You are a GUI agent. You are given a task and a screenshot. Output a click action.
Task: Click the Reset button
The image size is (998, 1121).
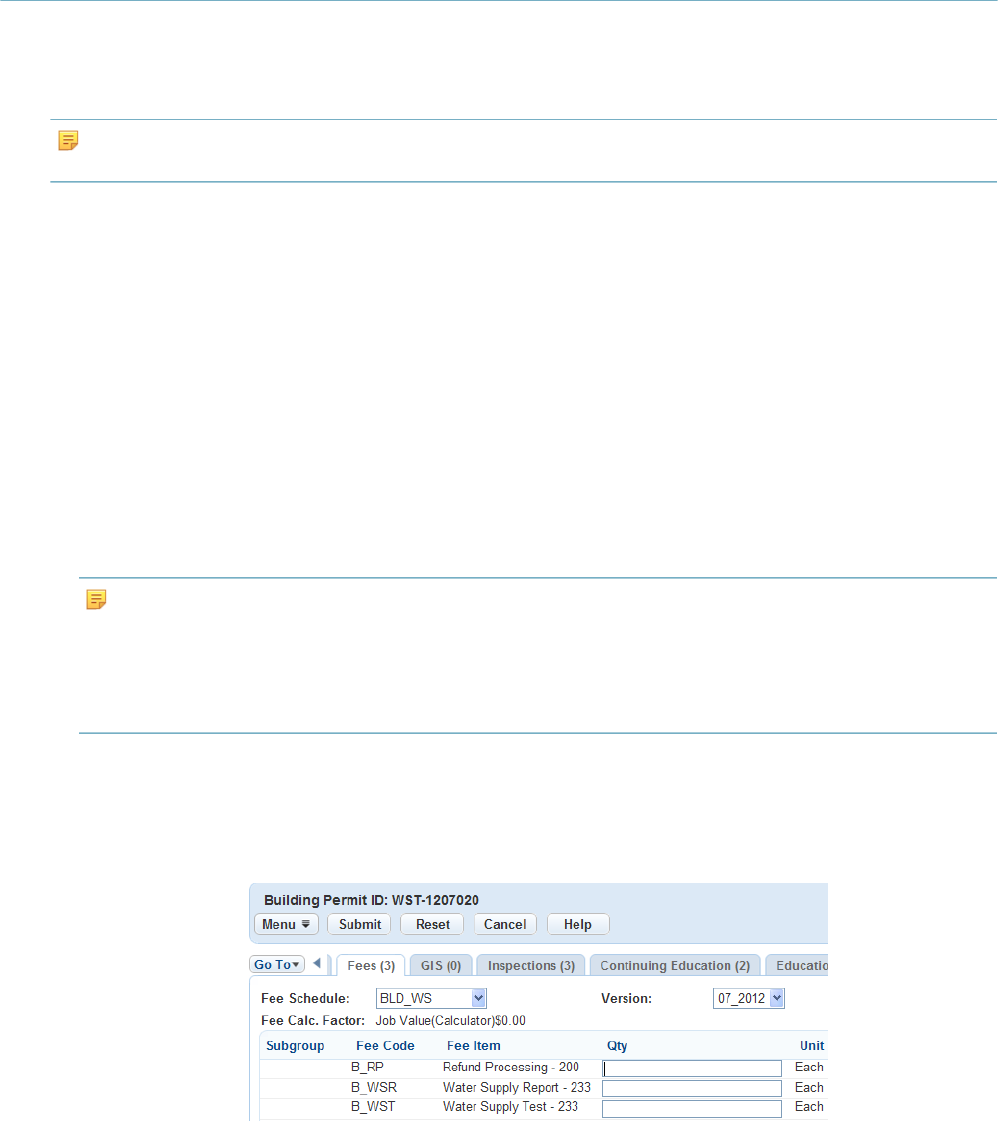433,924
